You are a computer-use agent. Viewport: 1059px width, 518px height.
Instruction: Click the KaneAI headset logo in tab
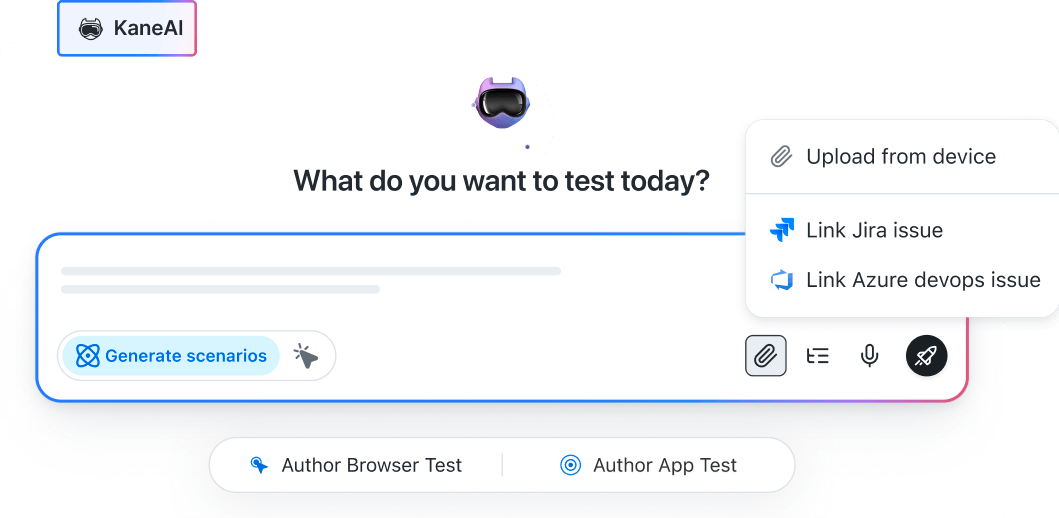tap(91, 29)
